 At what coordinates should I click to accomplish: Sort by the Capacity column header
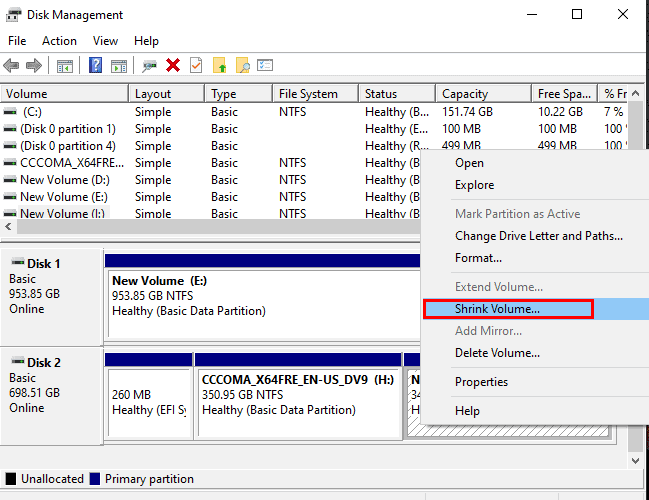(483, 94)
